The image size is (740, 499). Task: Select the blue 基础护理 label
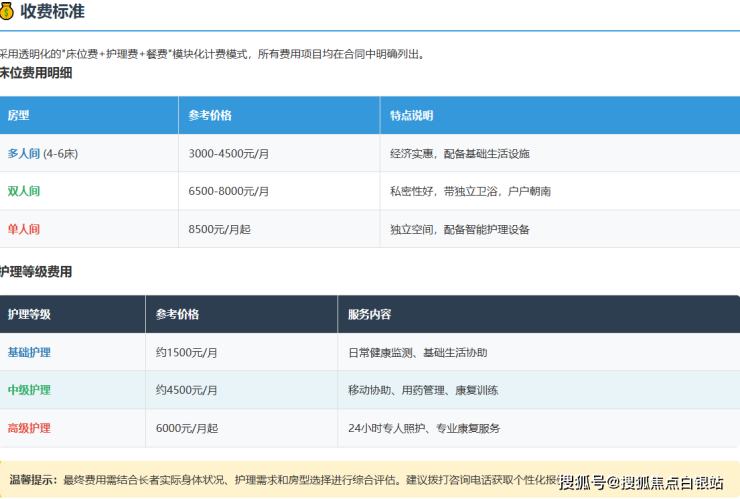(29, 353)
